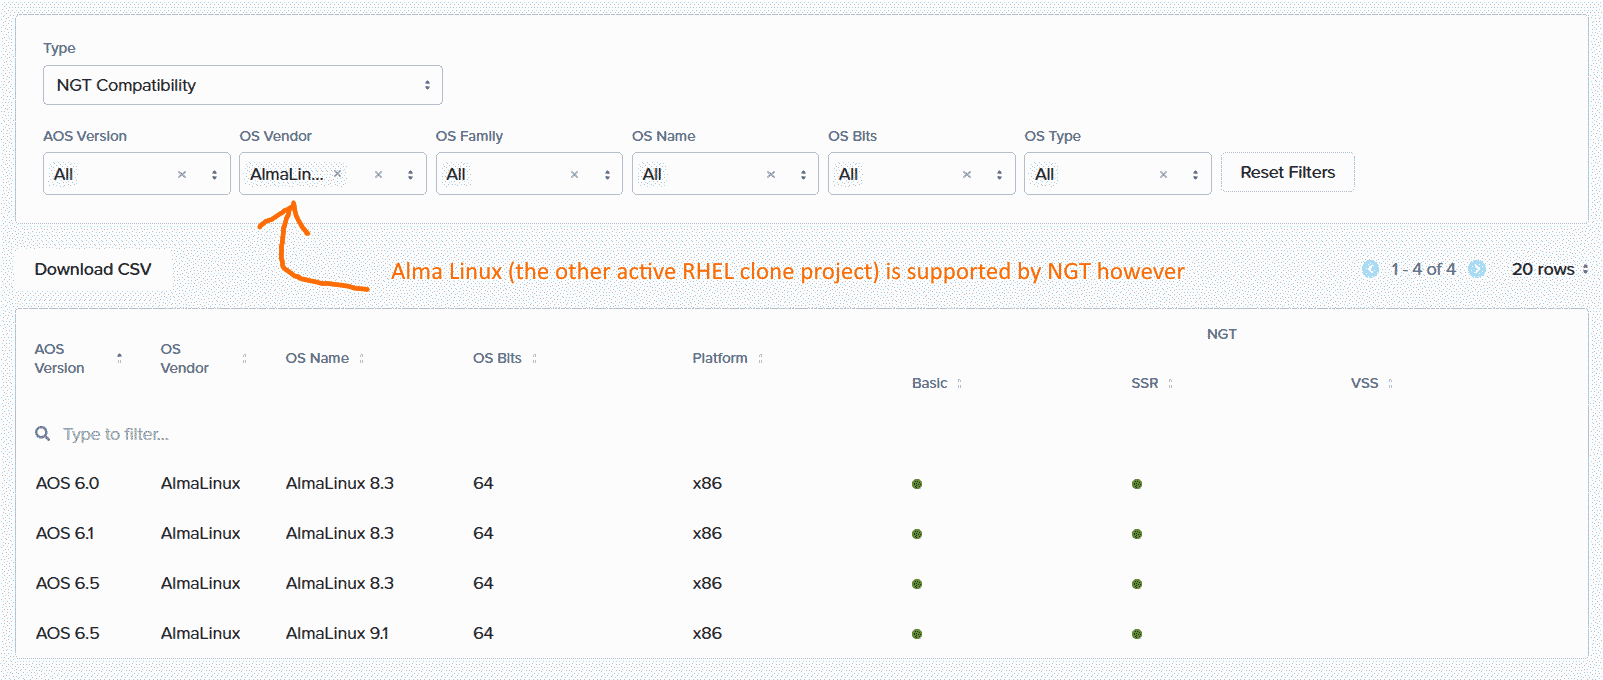Click the Reset Filters button
1603x680 pixels.
coord(1287,172)
